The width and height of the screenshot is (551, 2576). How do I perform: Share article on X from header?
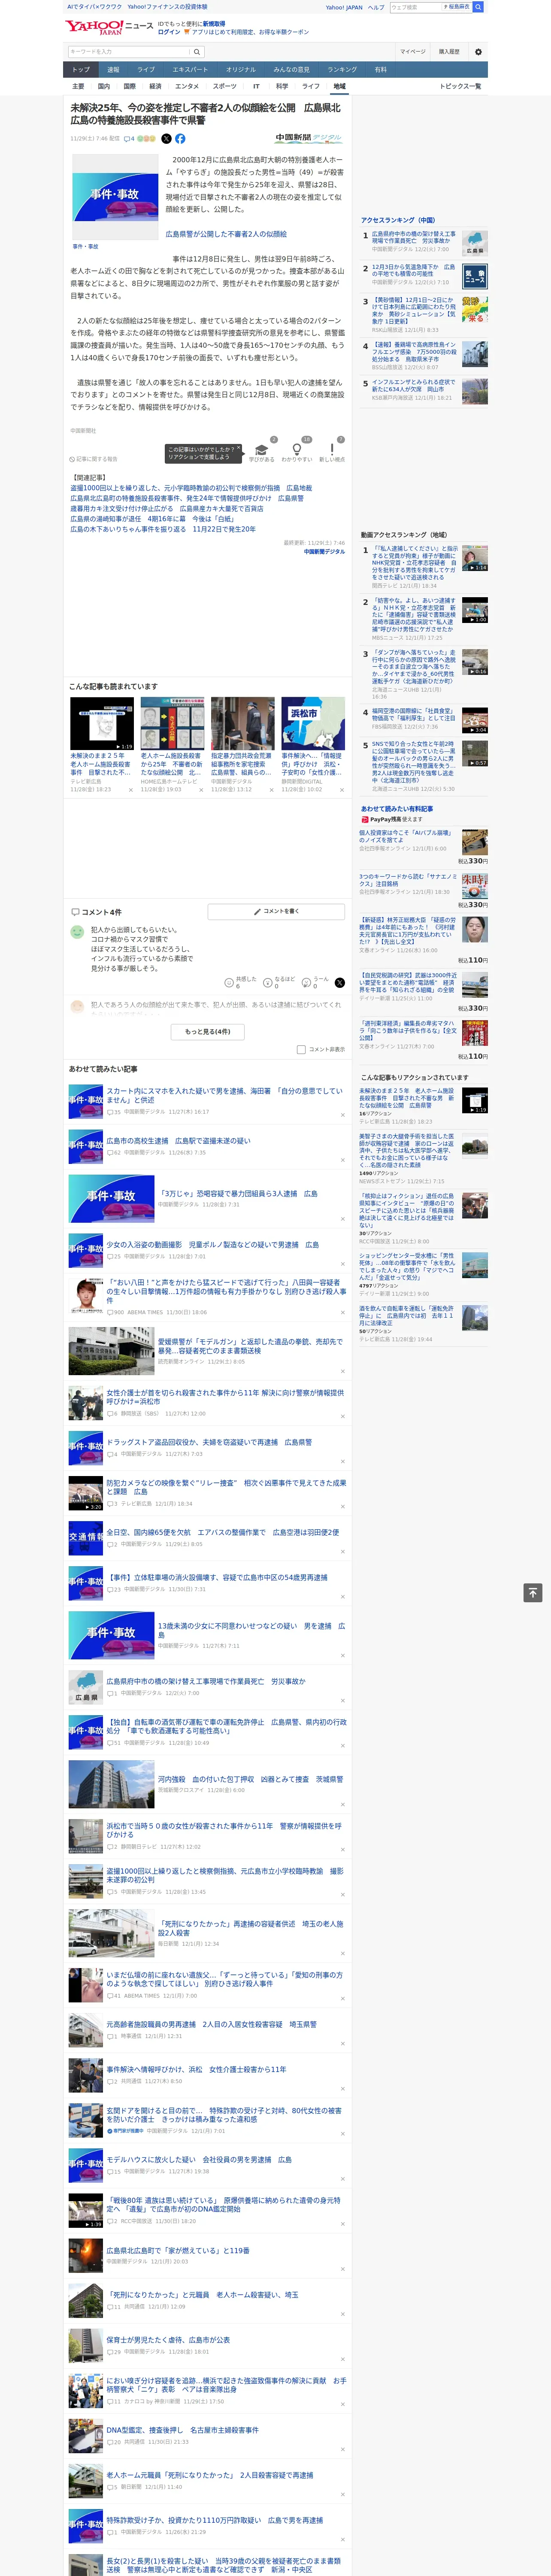point(166,139)
